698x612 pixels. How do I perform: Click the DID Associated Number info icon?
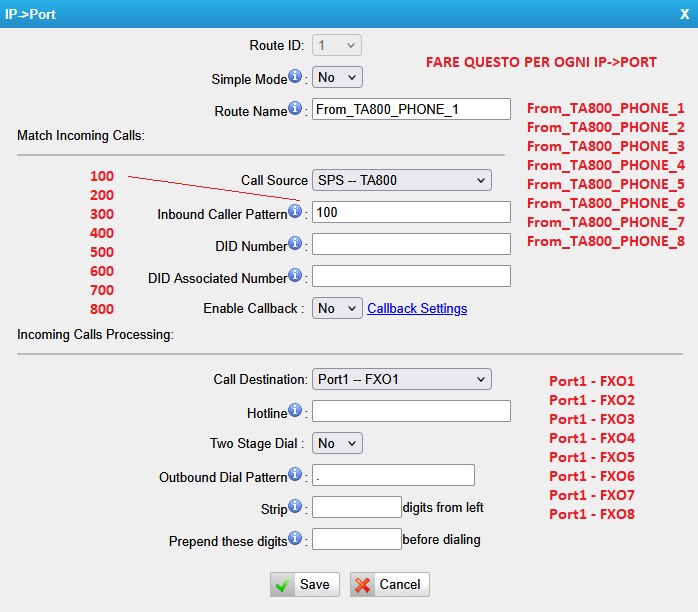[x=296, y=275]
